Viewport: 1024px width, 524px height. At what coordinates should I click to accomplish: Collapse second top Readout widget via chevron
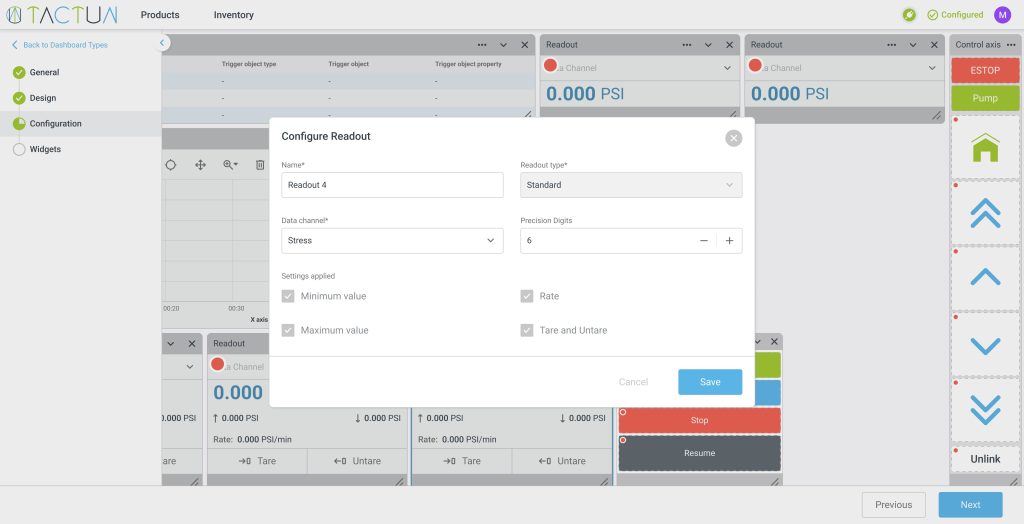(x=913, y=45)
